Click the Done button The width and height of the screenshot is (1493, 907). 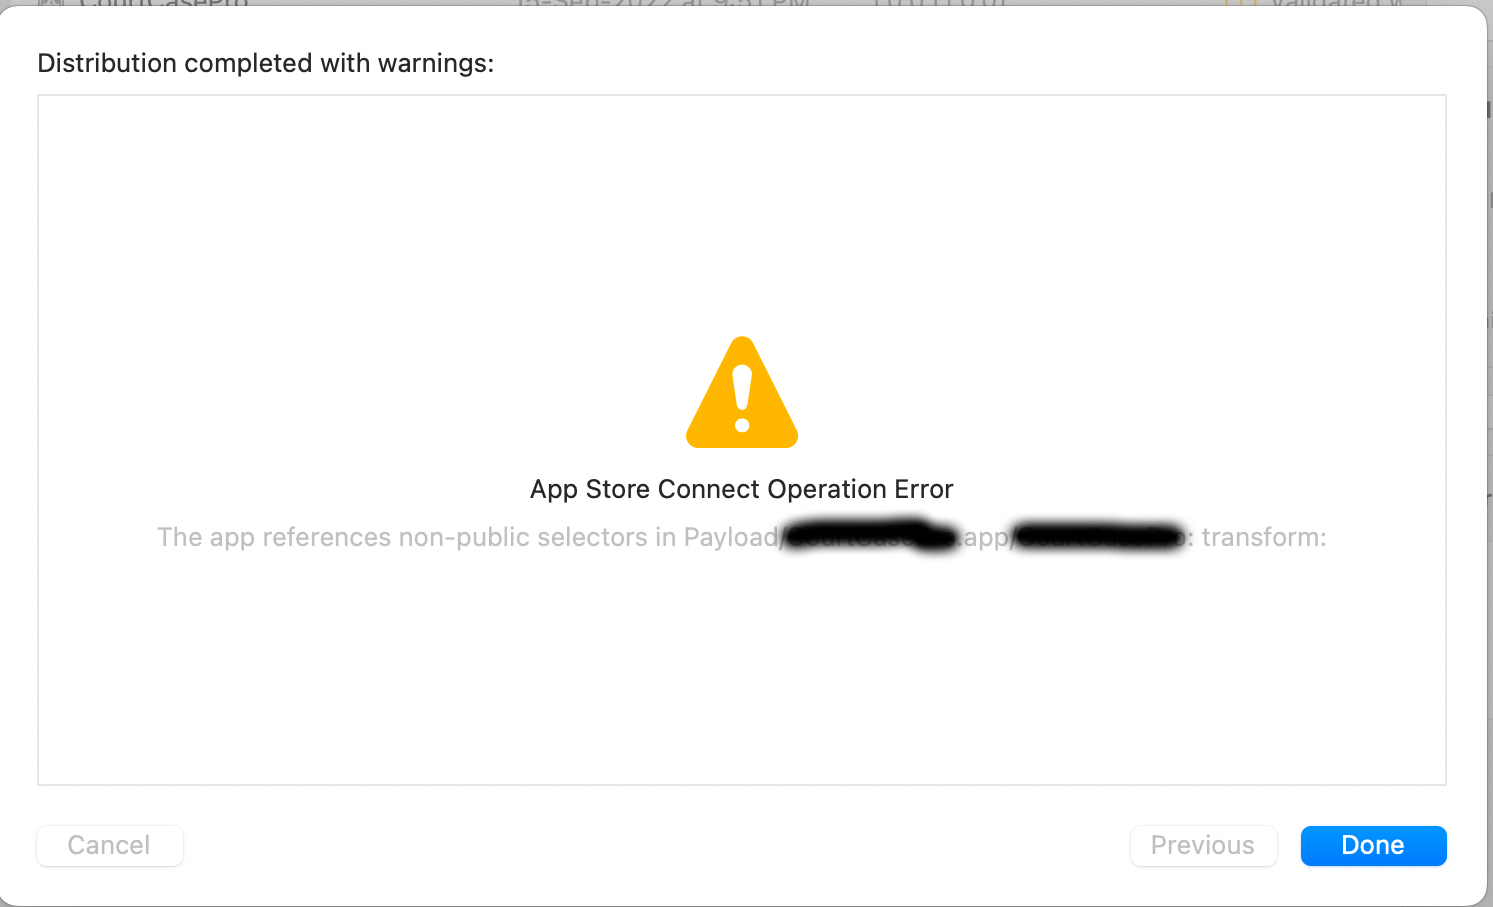1373,846
